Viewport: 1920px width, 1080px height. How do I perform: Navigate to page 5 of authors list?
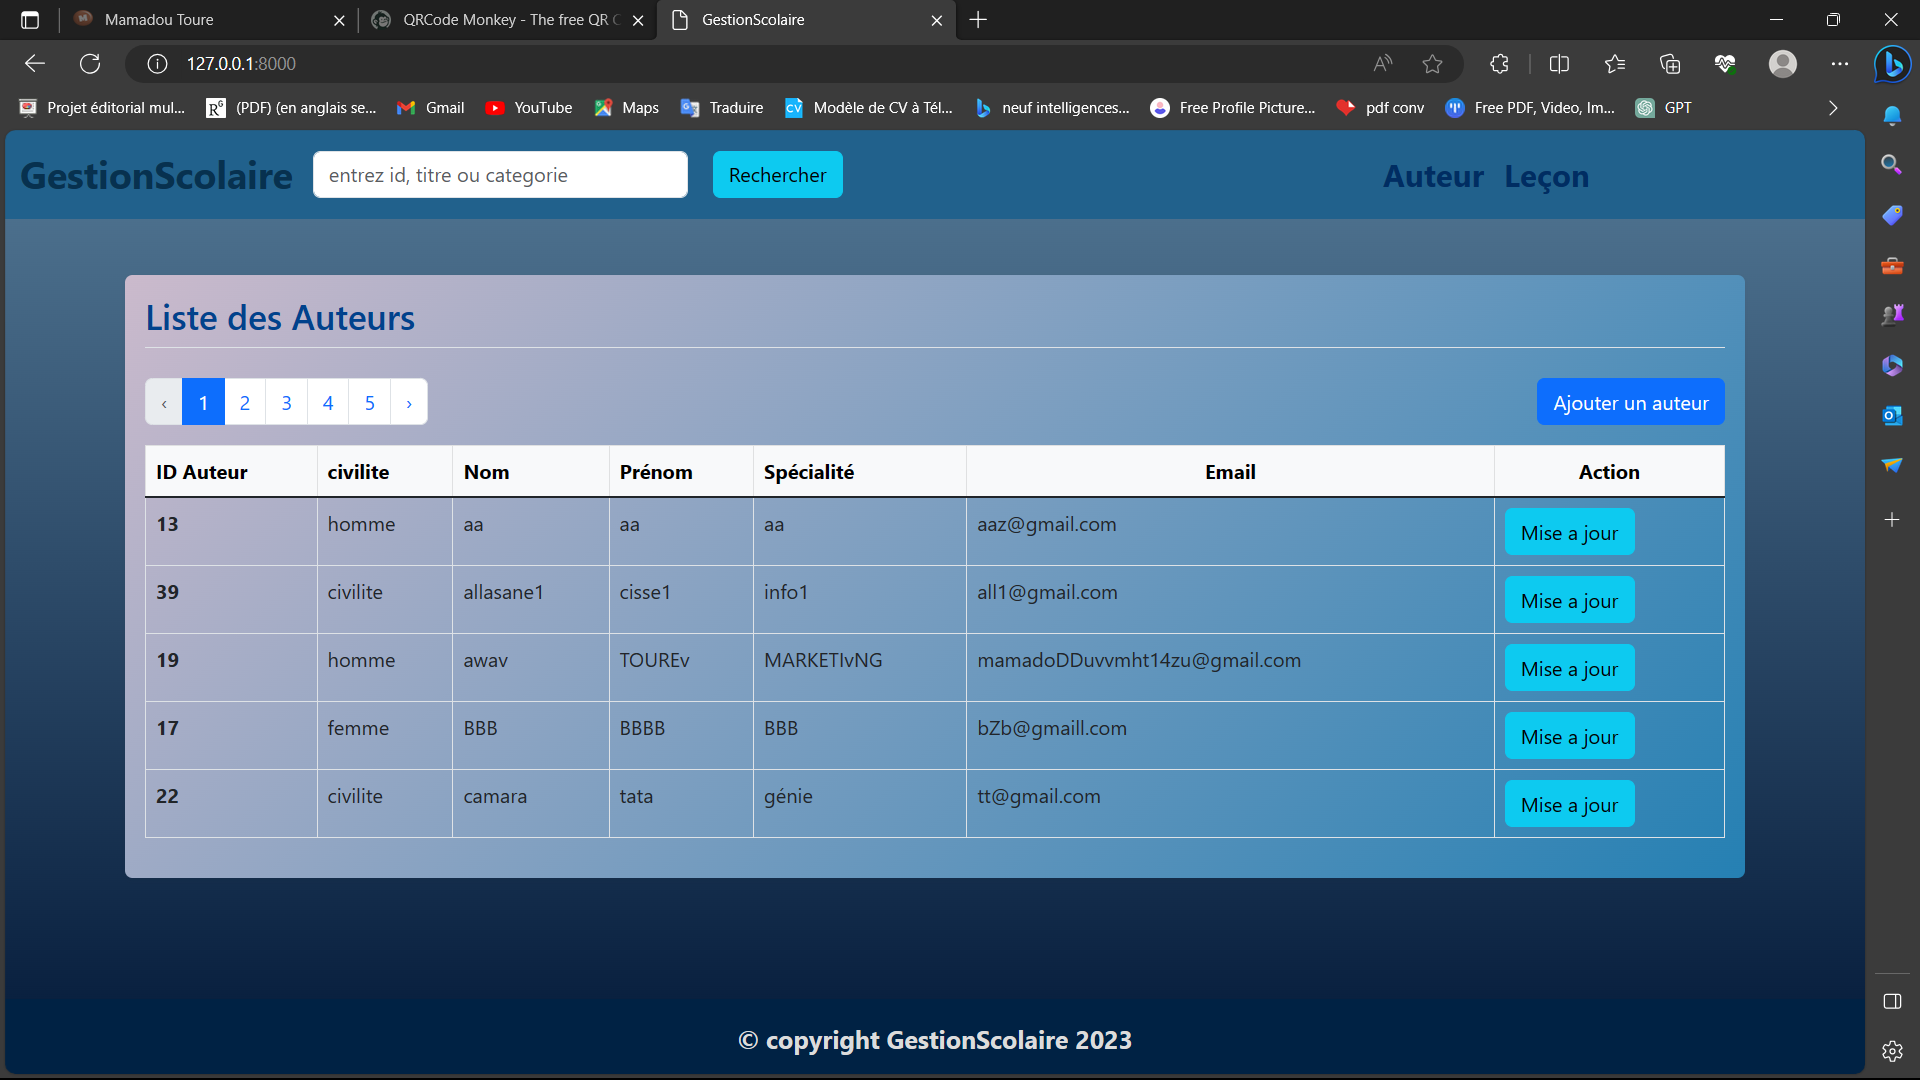[x=368, y=401]
